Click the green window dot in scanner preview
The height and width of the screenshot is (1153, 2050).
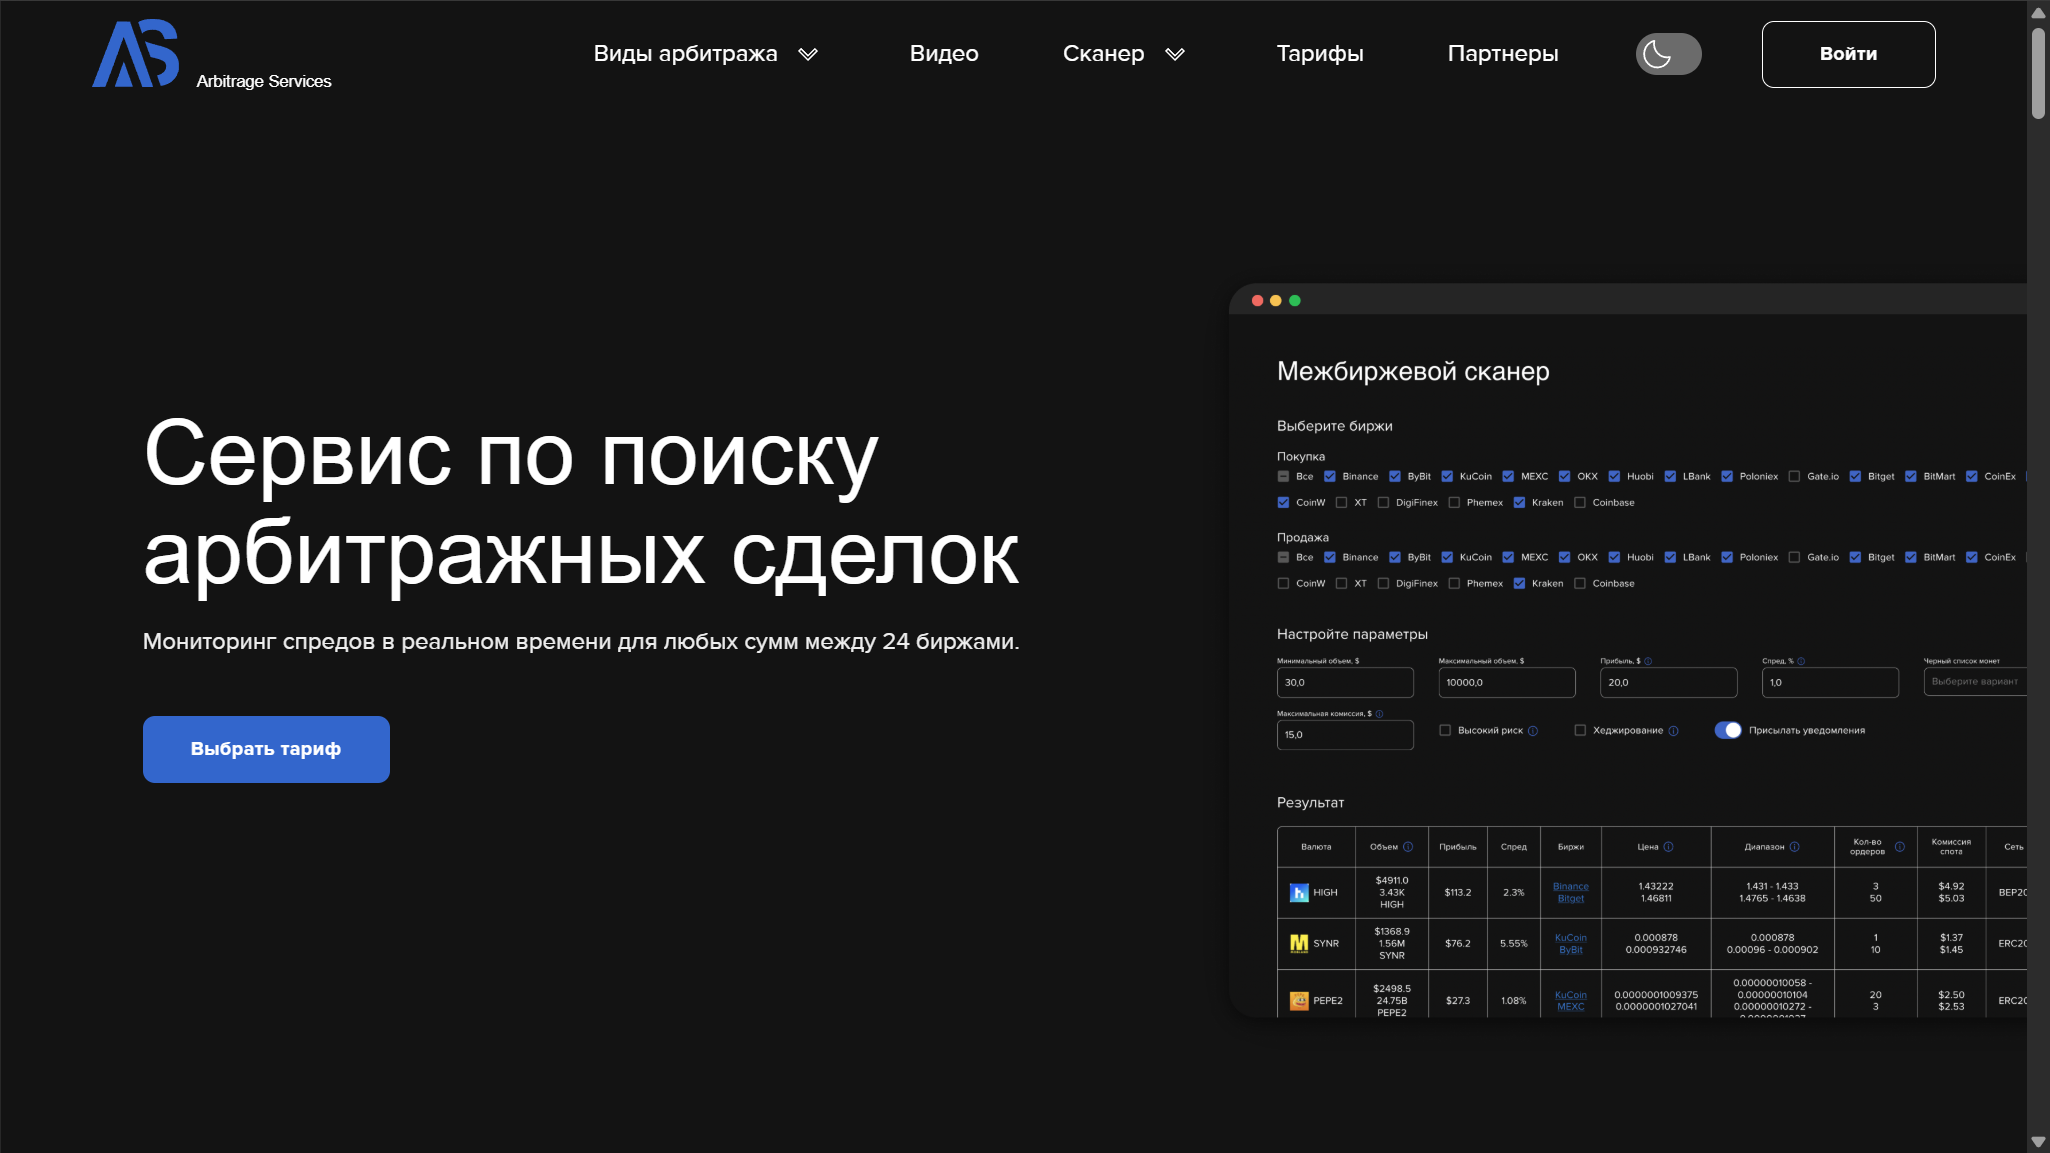coord(1294,300)
